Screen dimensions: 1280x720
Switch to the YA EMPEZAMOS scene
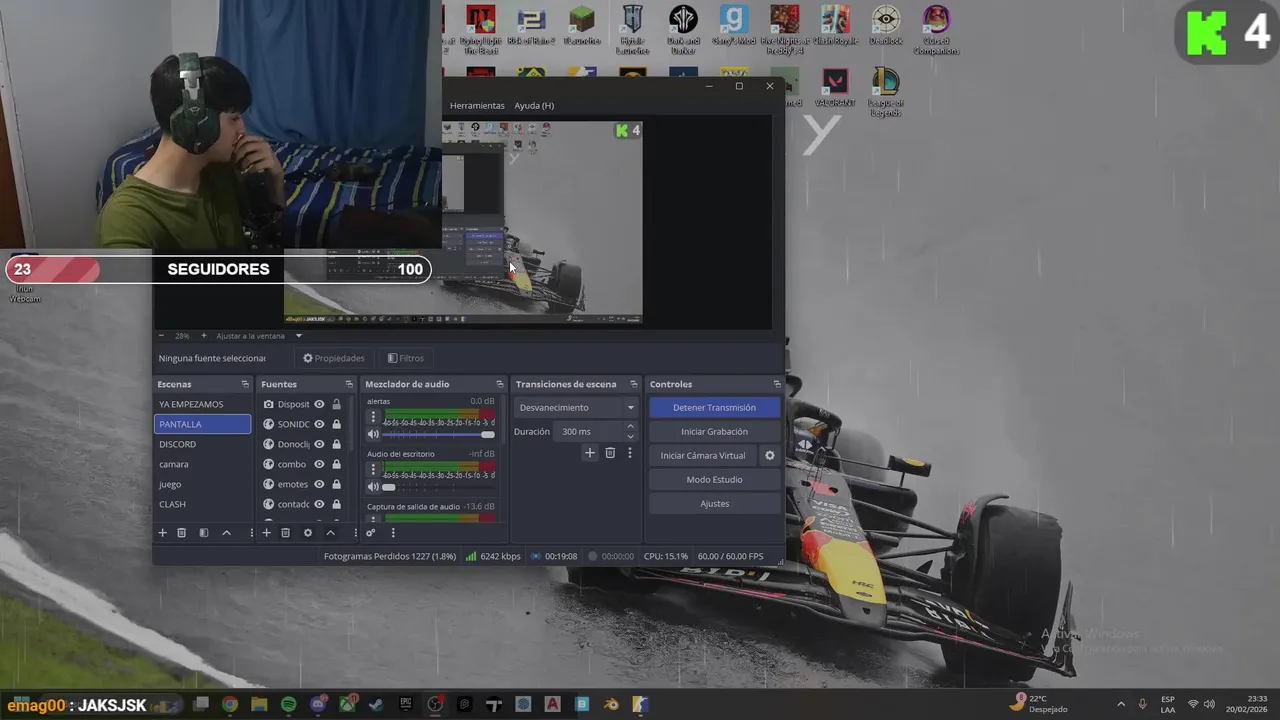(x=202, y=404)
